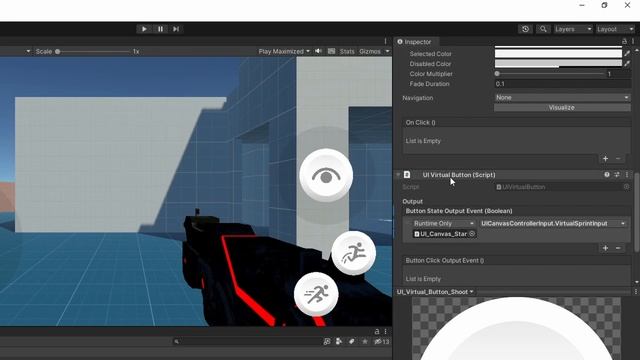Open the preview panel's three-dot menu
Image resolution: width=640 pixels, height=360 pixels.
pos(636,292)
